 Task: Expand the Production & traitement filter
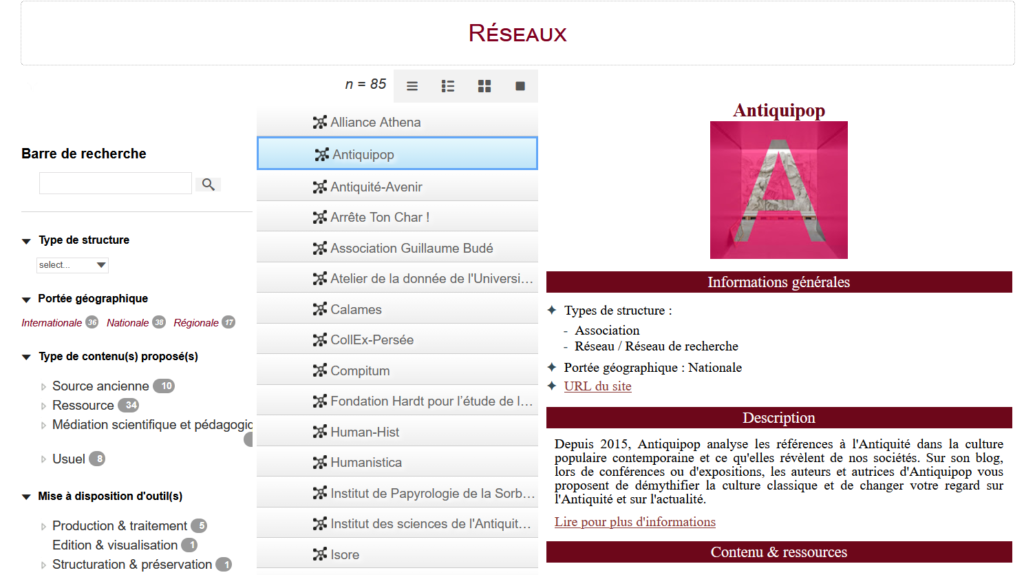tap(44, 526)
